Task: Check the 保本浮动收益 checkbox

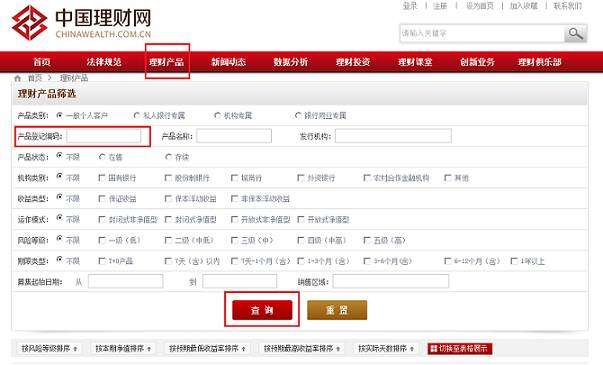Action: [x=168, y=198]
